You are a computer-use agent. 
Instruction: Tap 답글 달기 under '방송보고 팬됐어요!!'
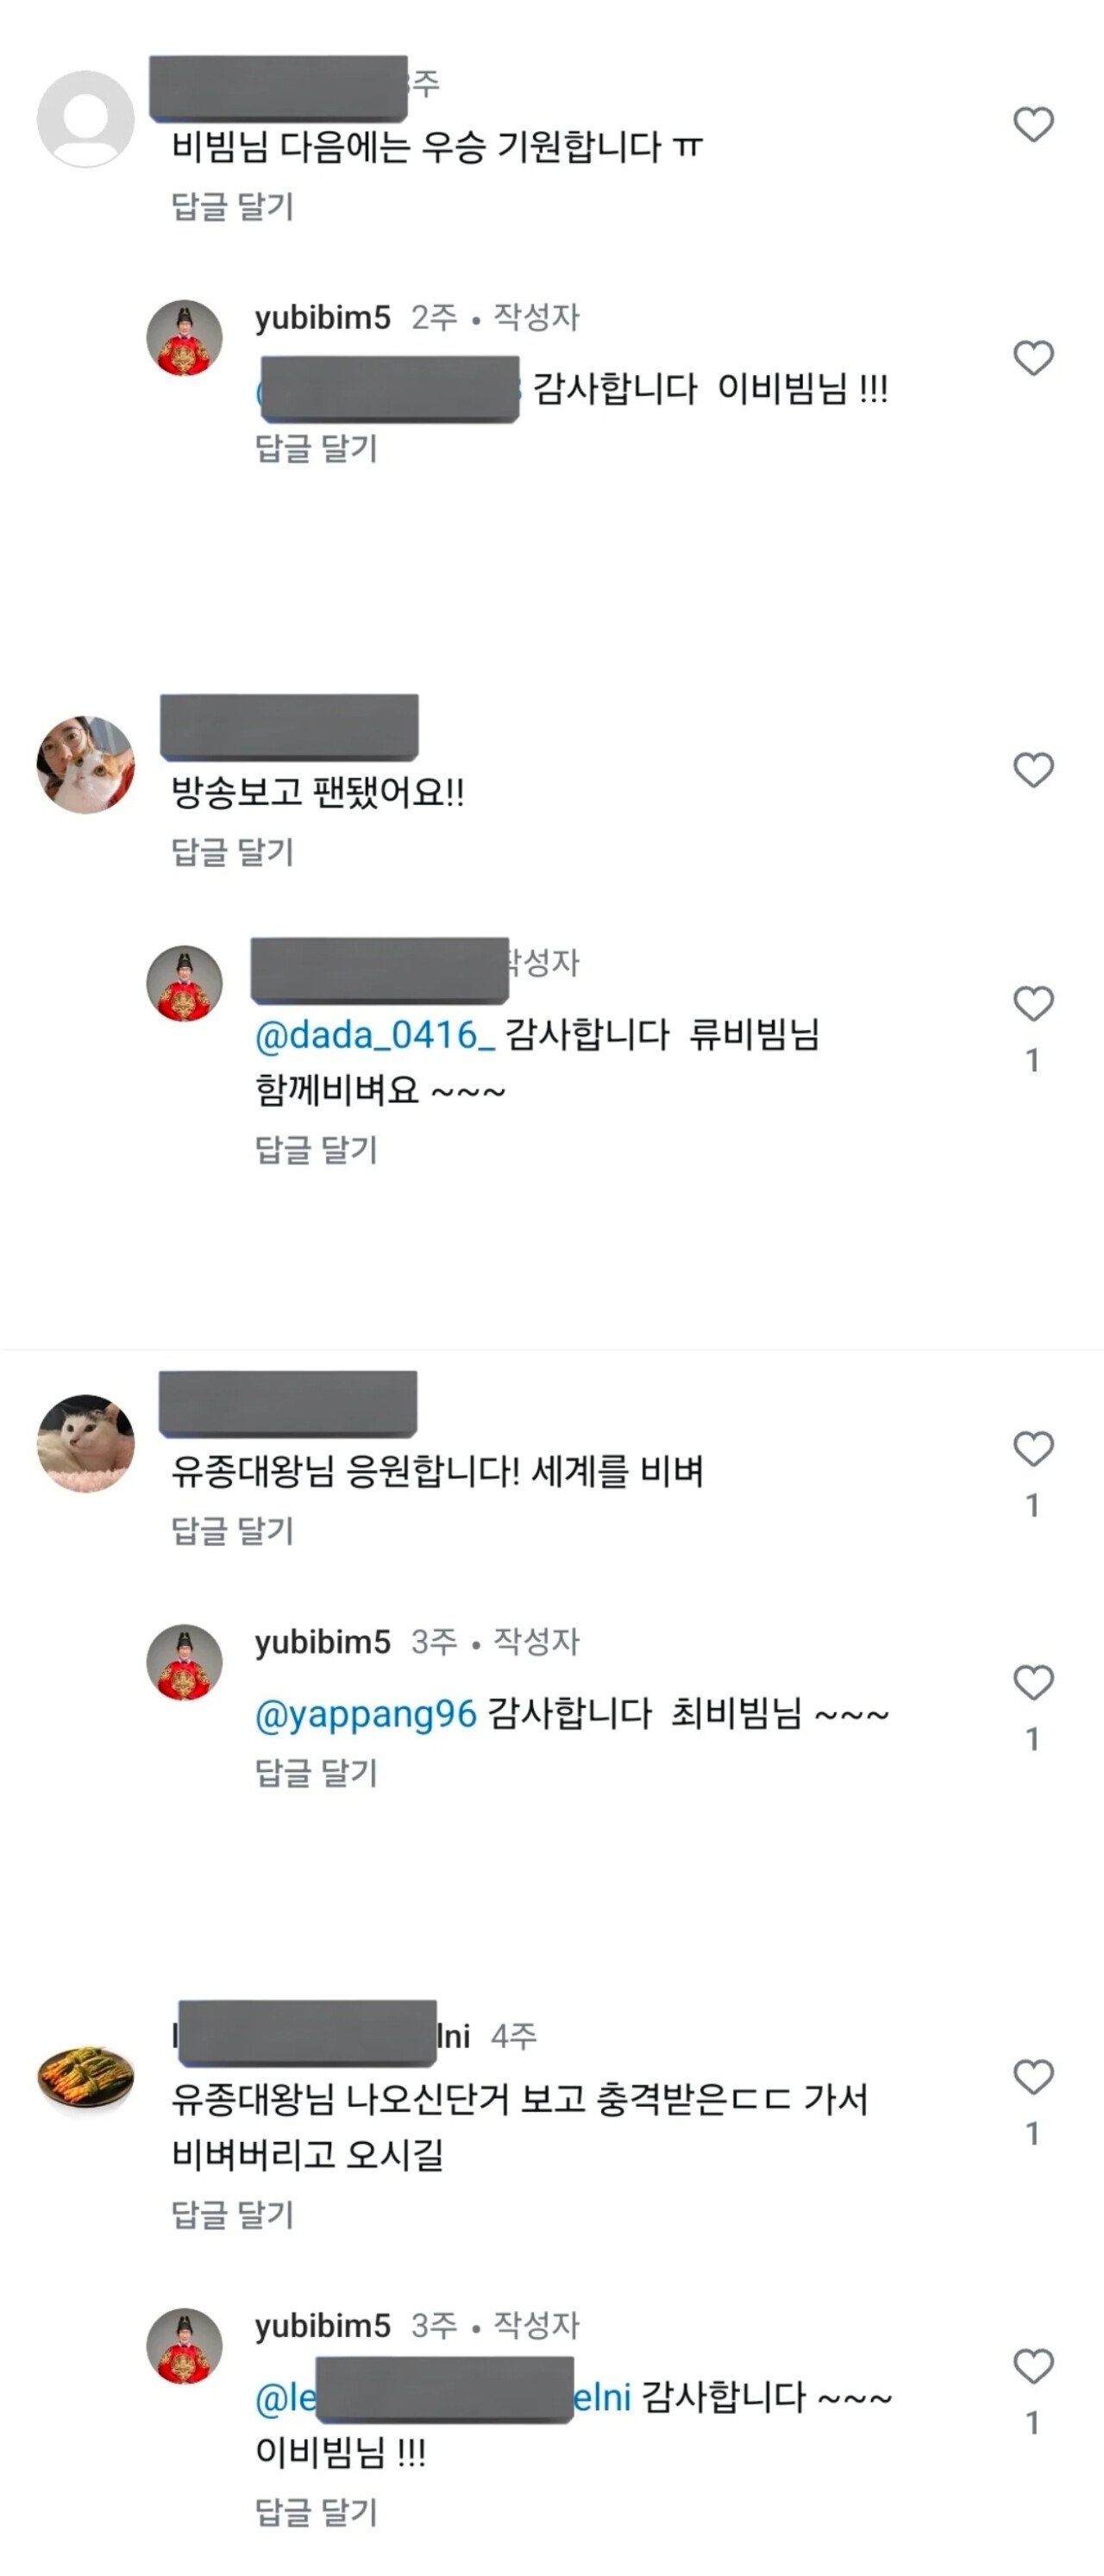(x=232, y=852)
